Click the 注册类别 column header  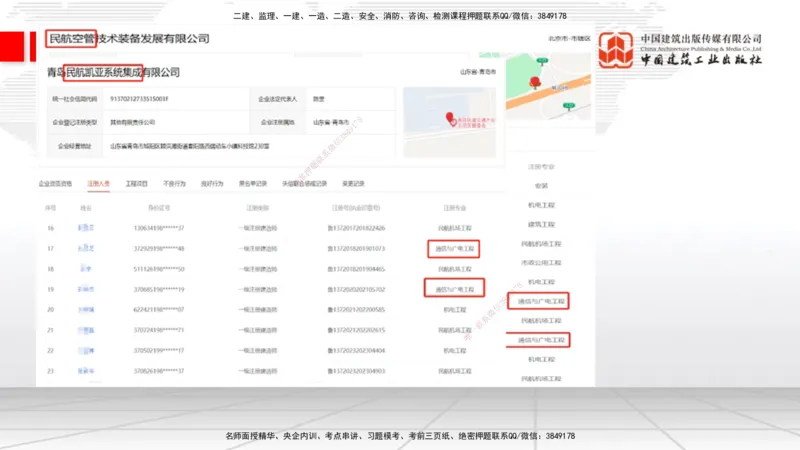pos(257,208)
